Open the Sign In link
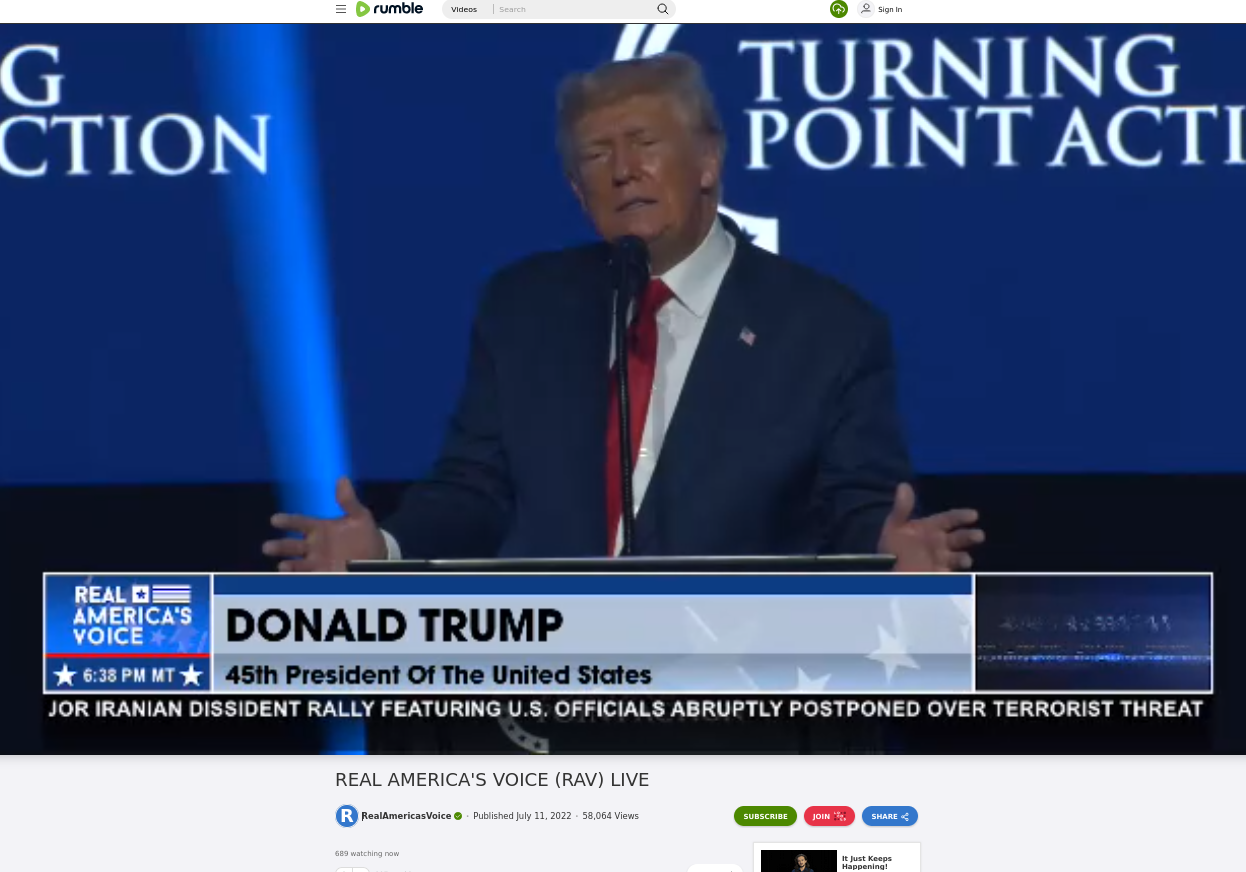 point(890,10)
